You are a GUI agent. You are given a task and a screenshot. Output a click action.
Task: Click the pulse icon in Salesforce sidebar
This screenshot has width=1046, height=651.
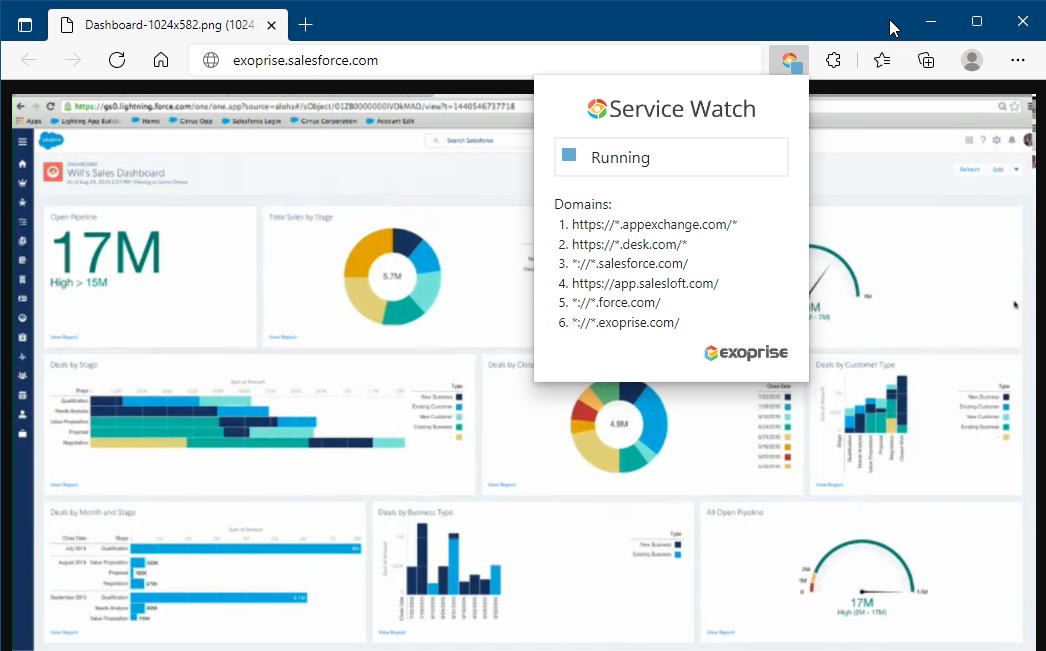(x=22, y=357)
